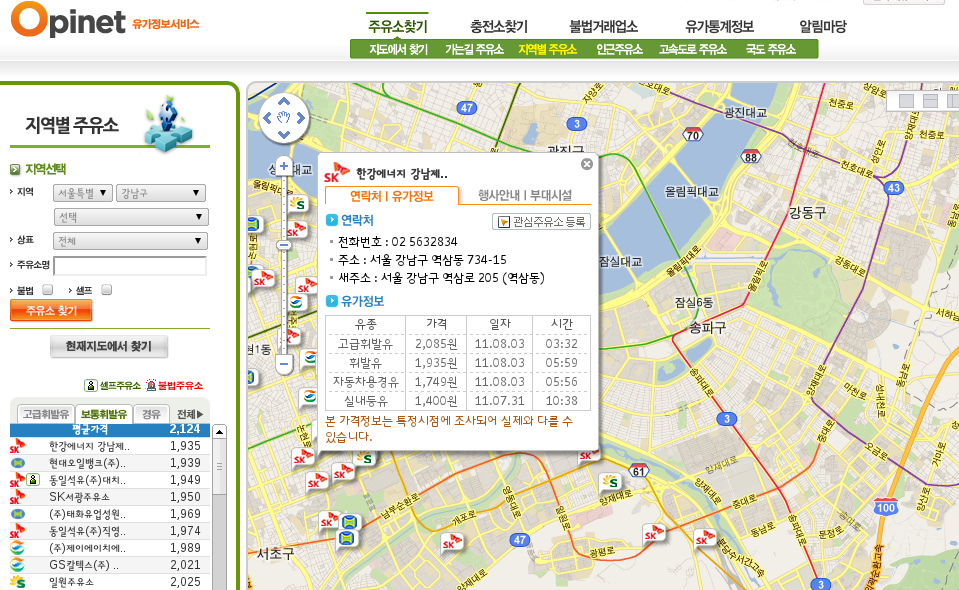Switch to the 행사안내 | 부대시설 tab
Screen dimensions: 959x590
(525, 196)
